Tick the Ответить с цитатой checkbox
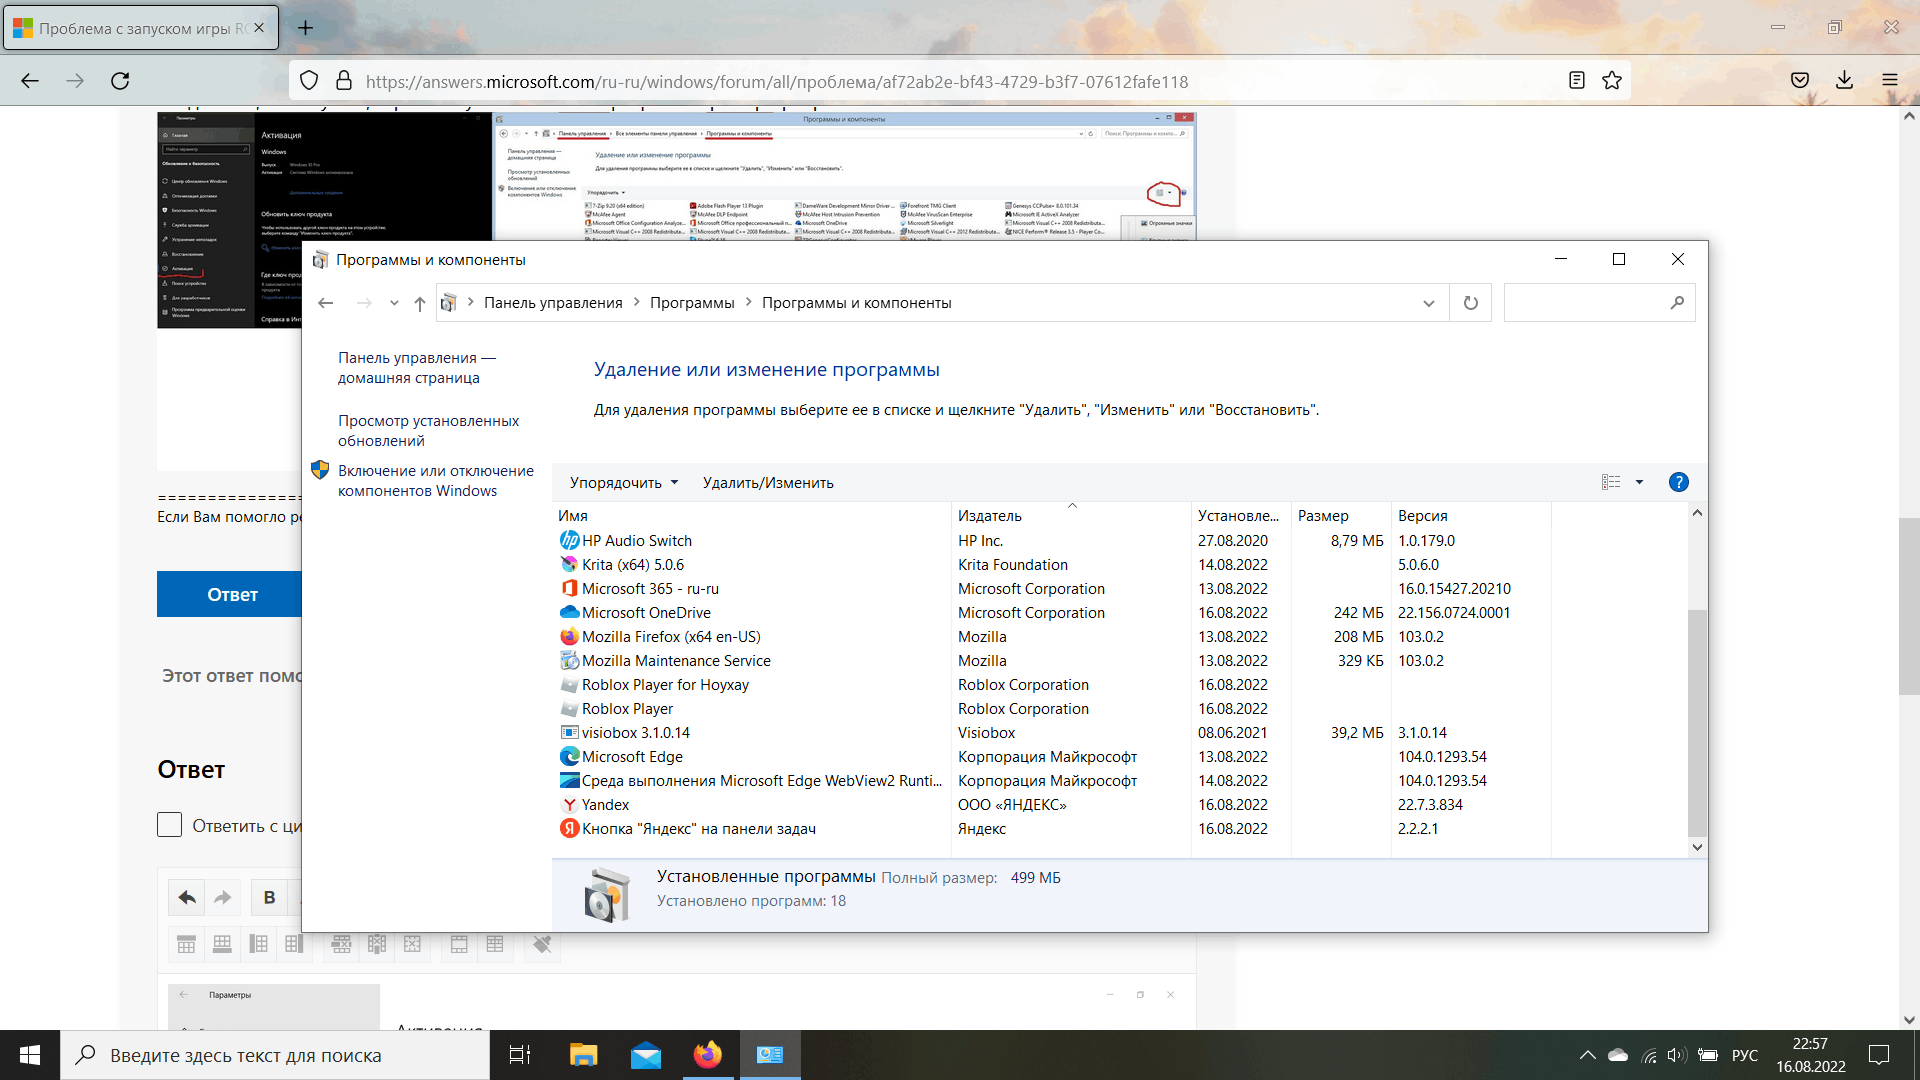The width and height of the screenshot is (1920, 1080). [169, 825]
